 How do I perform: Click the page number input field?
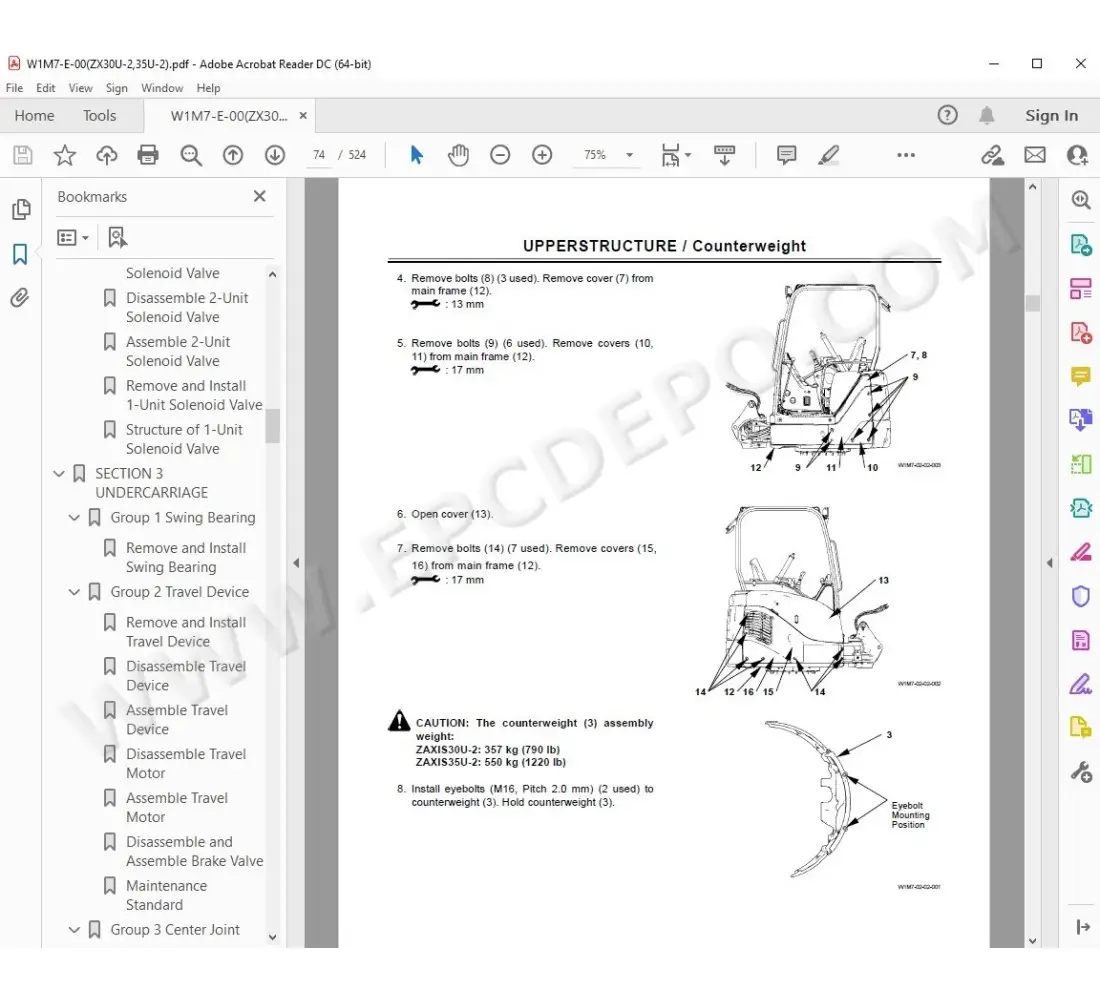pos(319,155)
